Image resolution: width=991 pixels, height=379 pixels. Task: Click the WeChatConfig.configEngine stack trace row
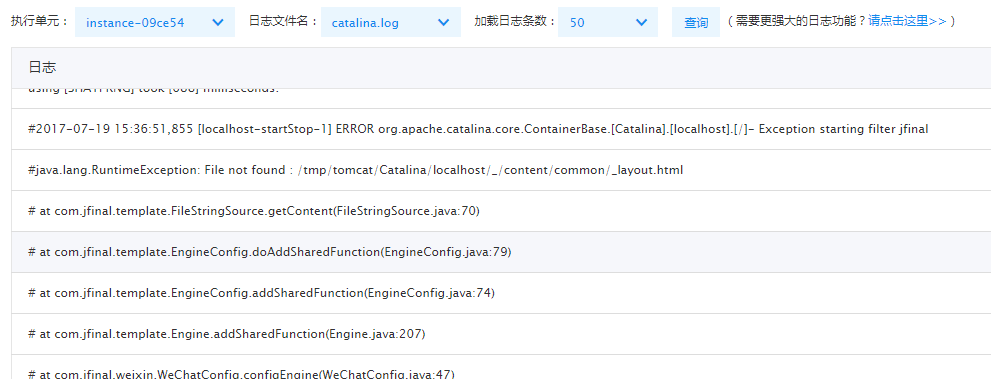point(501,367)
